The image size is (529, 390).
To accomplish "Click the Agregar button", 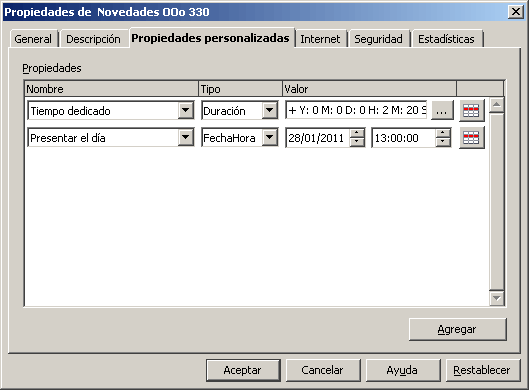I will click(457, 329).
